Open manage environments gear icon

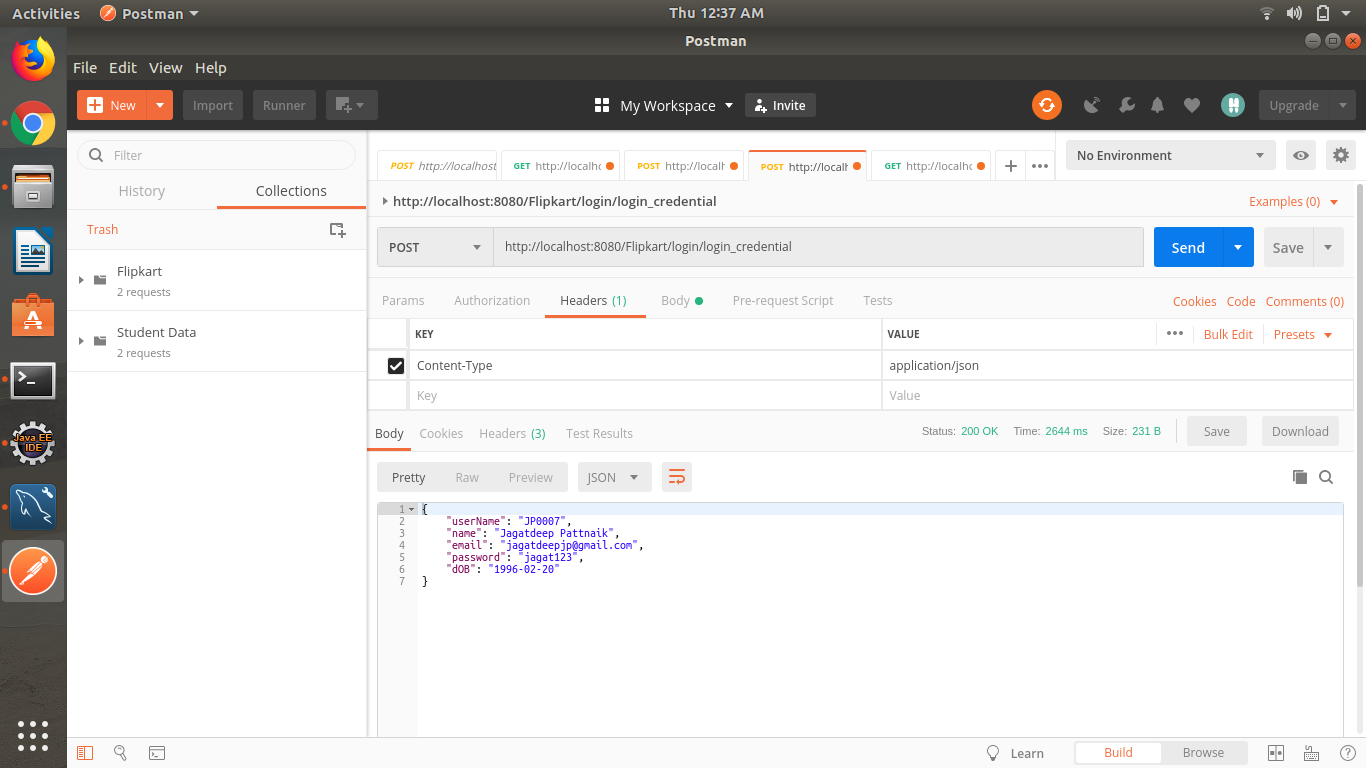[x=1341, y=155]
